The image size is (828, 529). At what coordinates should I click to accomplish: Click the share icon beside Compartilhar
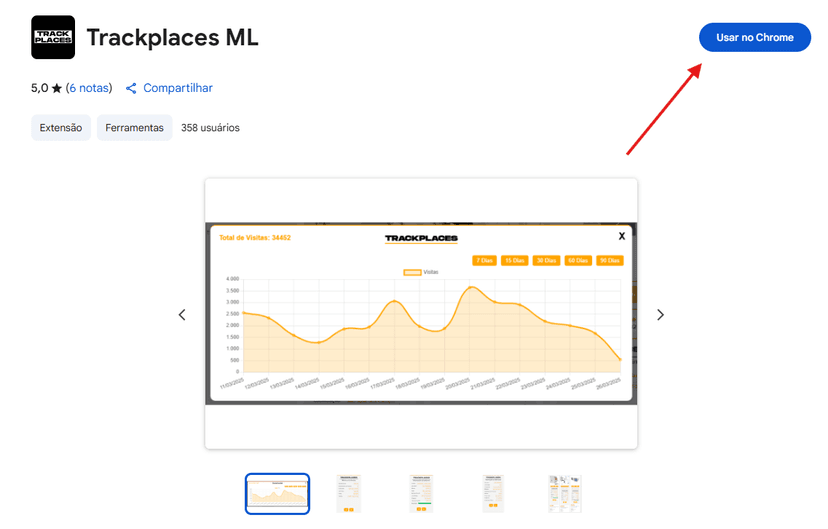(x=131, y=88)
